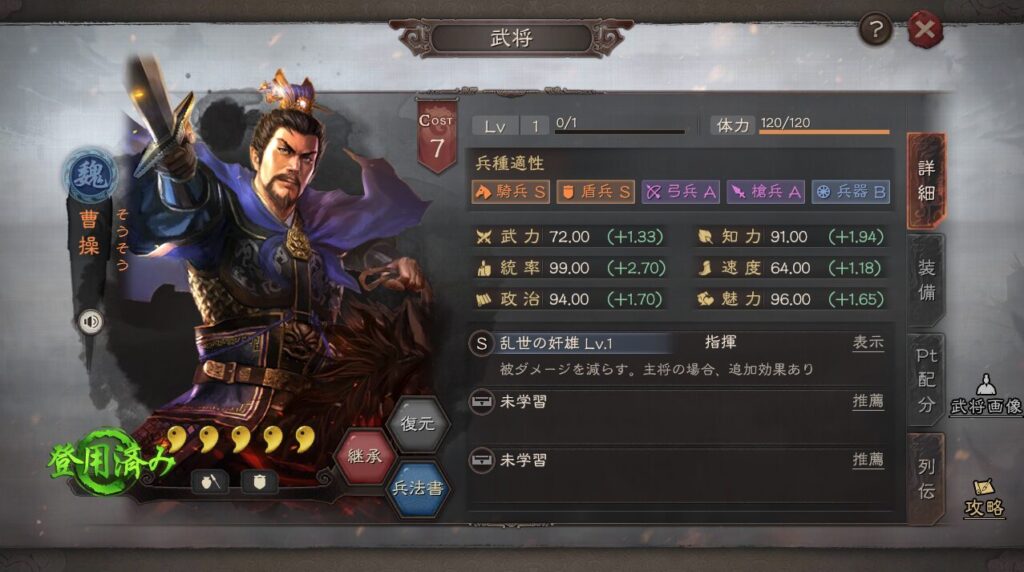1024x572 pixels.
Task: Click the blue 兵法書 hexagon button
Action: [x=417, y=488]
